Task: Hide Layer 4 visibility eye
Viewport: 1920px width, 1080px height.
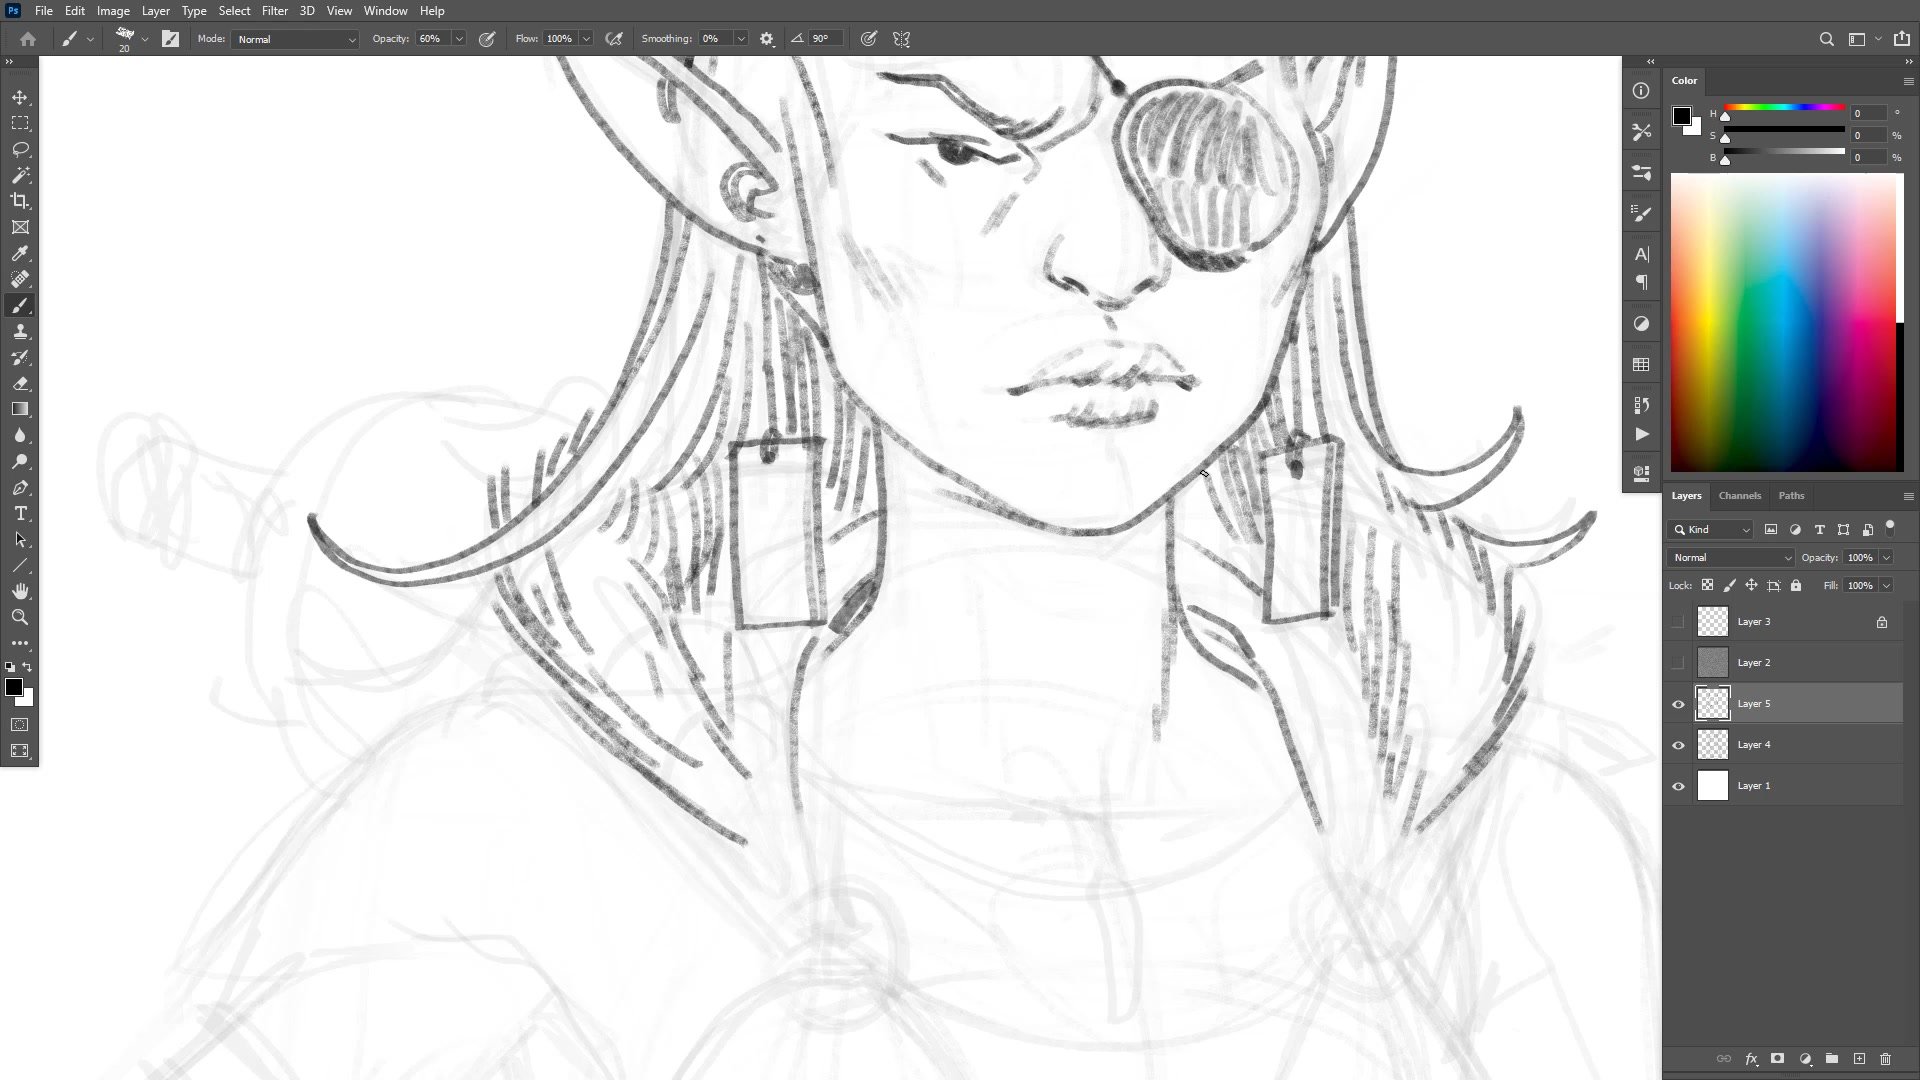Action: [1678, 745]
